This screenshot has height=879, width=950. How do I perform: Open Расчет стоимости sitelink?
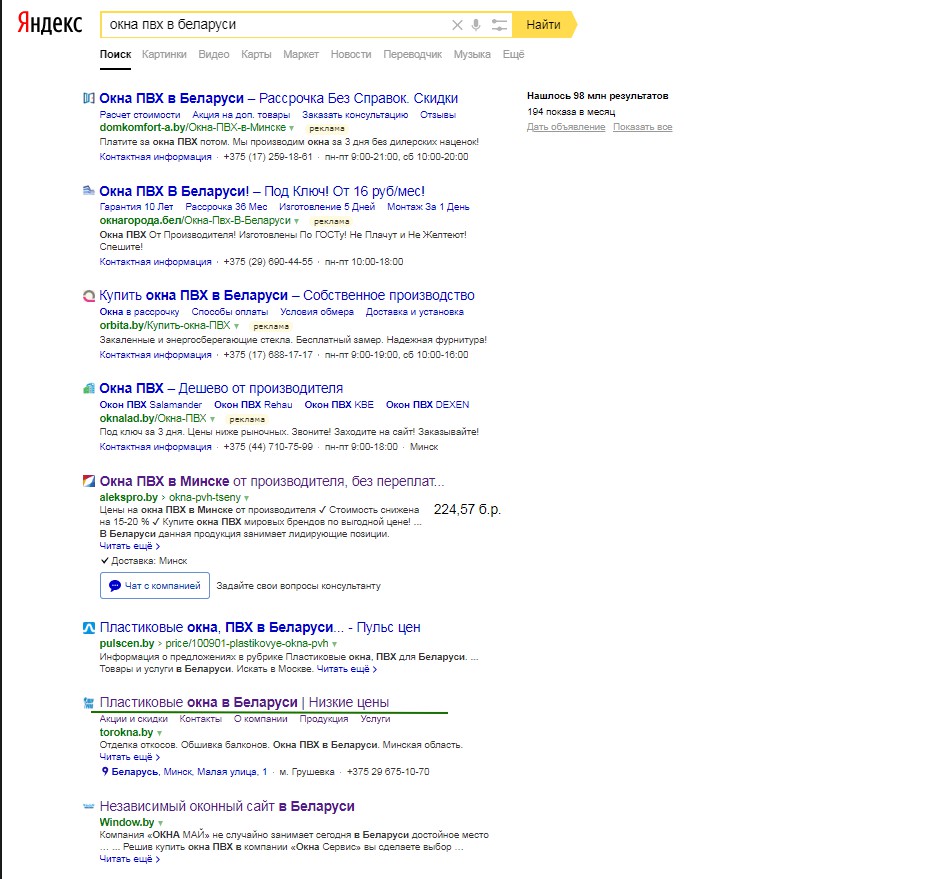click(x=140, y=114)
